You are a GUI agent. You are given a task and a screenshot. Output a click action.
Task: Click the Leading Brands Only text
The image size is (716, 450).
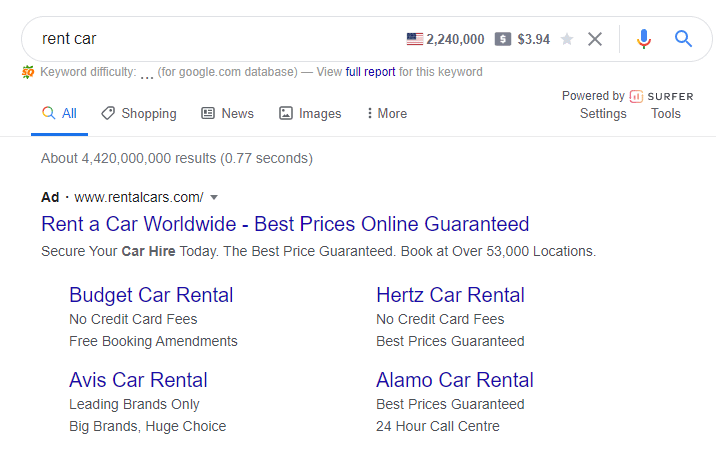point(134,404)
